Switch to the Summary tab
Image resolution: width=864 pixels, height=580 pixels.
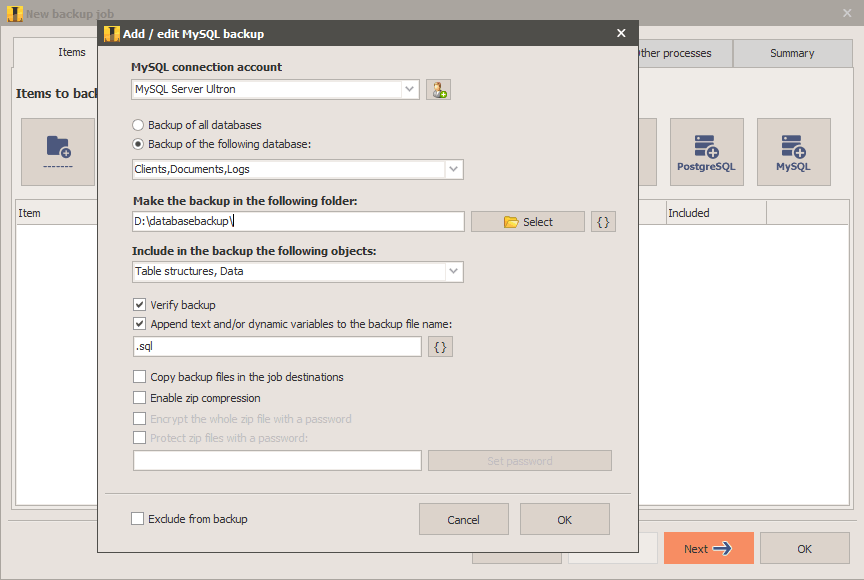[x=791, y=54]
